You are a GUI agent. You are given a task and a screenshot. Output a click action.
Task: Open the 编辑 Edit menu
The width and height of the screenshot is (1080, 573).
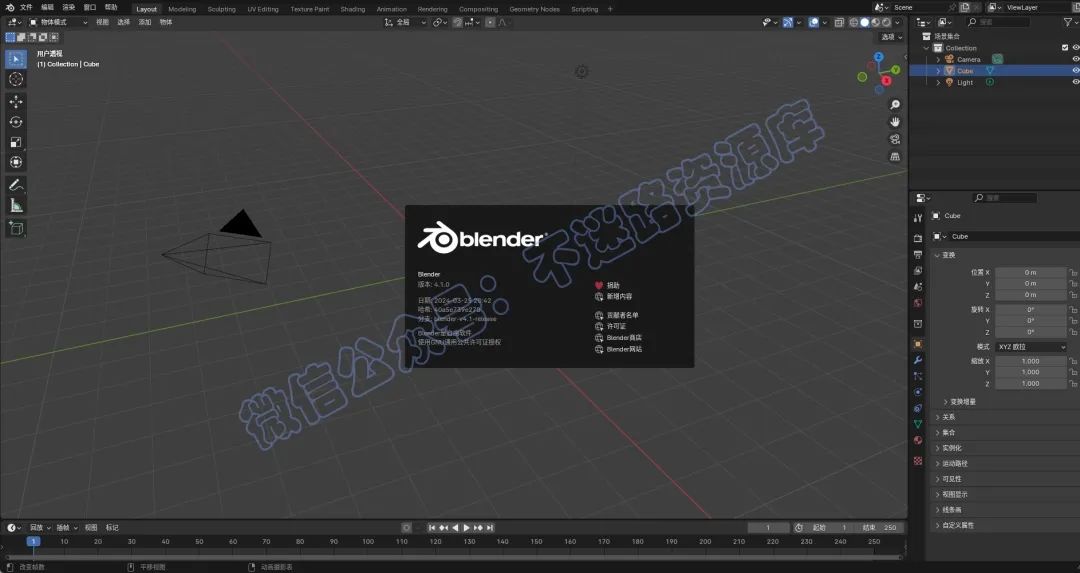tap(48, 8)
